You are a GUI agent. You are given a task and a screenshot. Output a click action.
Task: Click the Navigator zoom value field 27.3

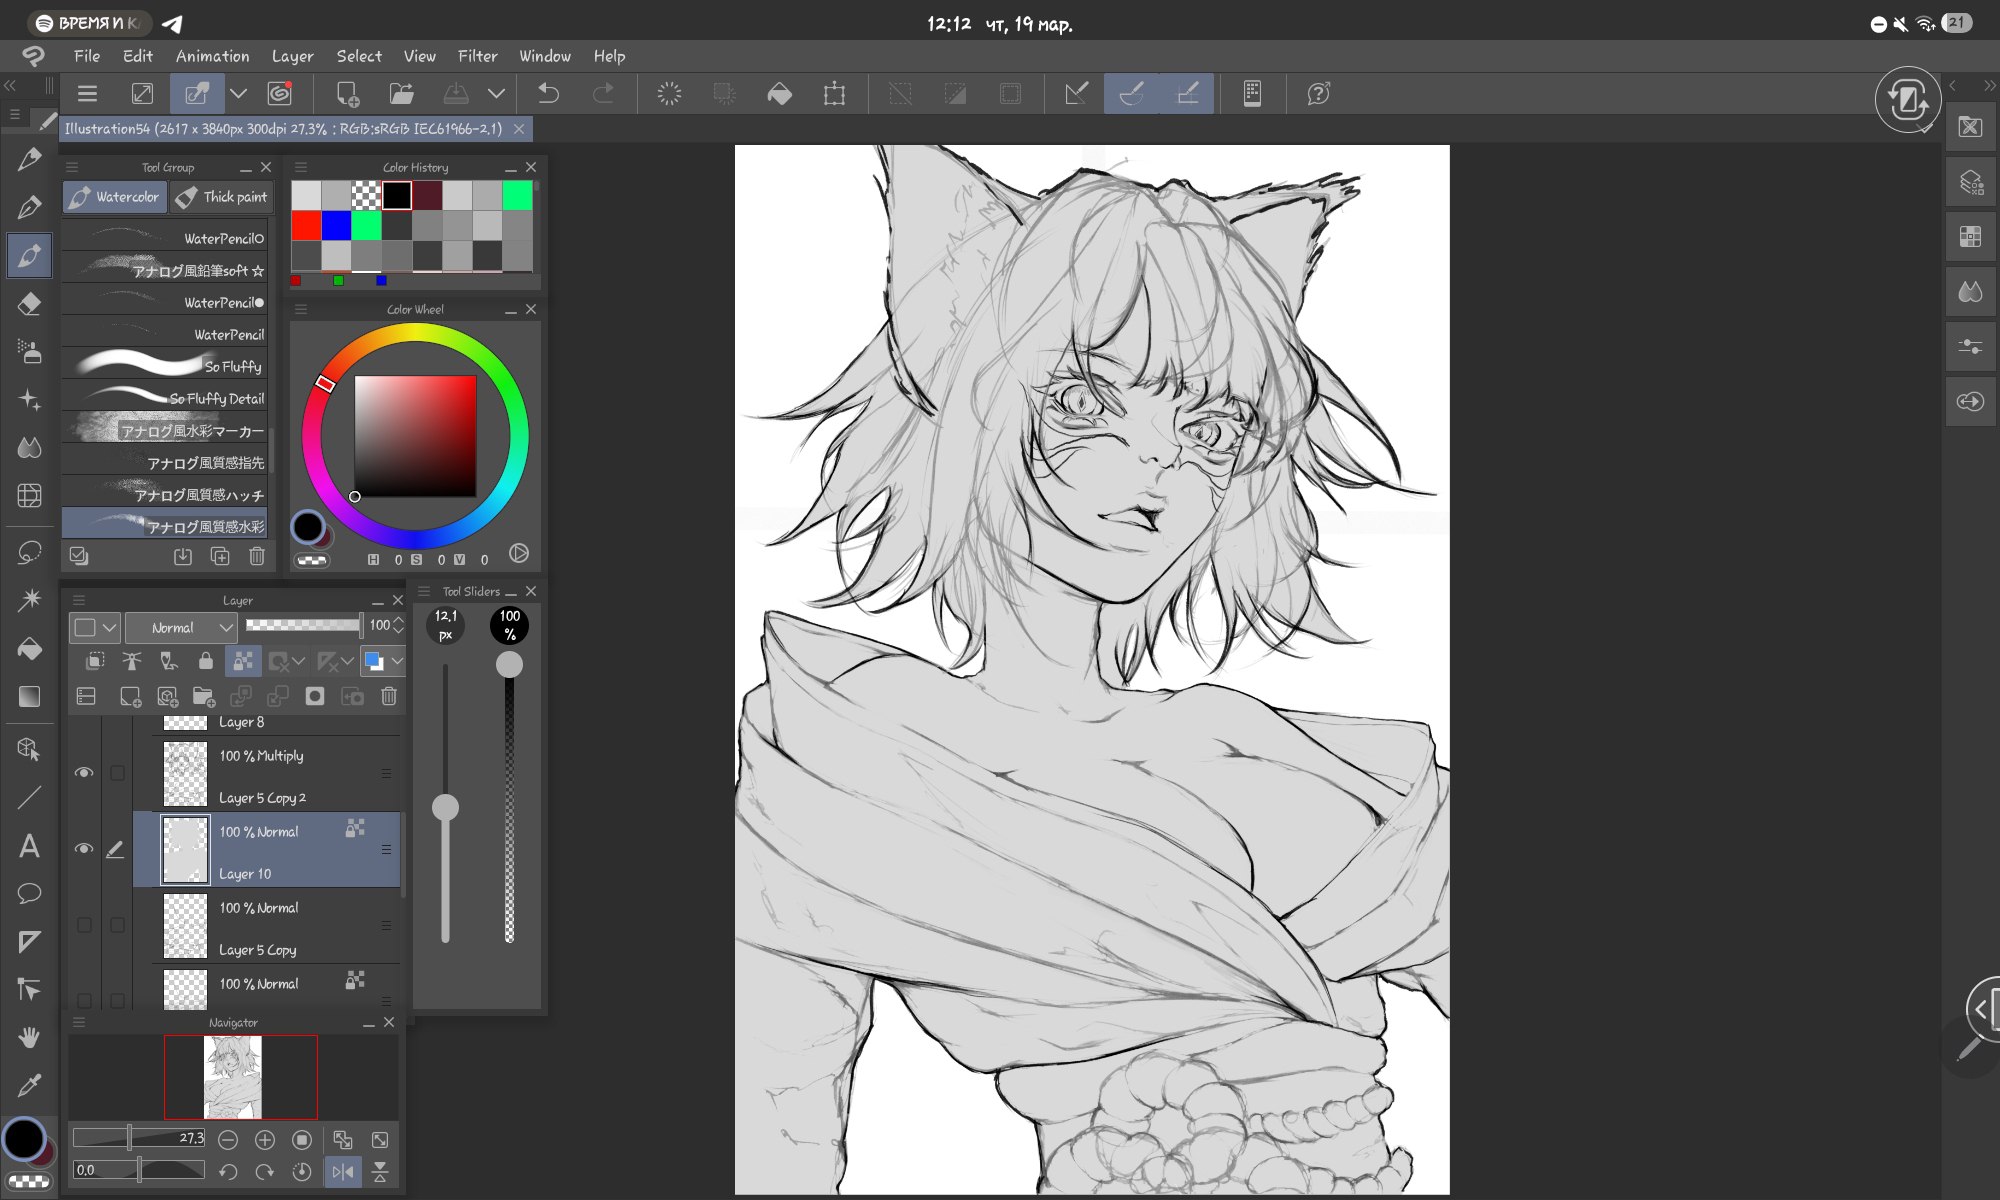pos(139,1138)
